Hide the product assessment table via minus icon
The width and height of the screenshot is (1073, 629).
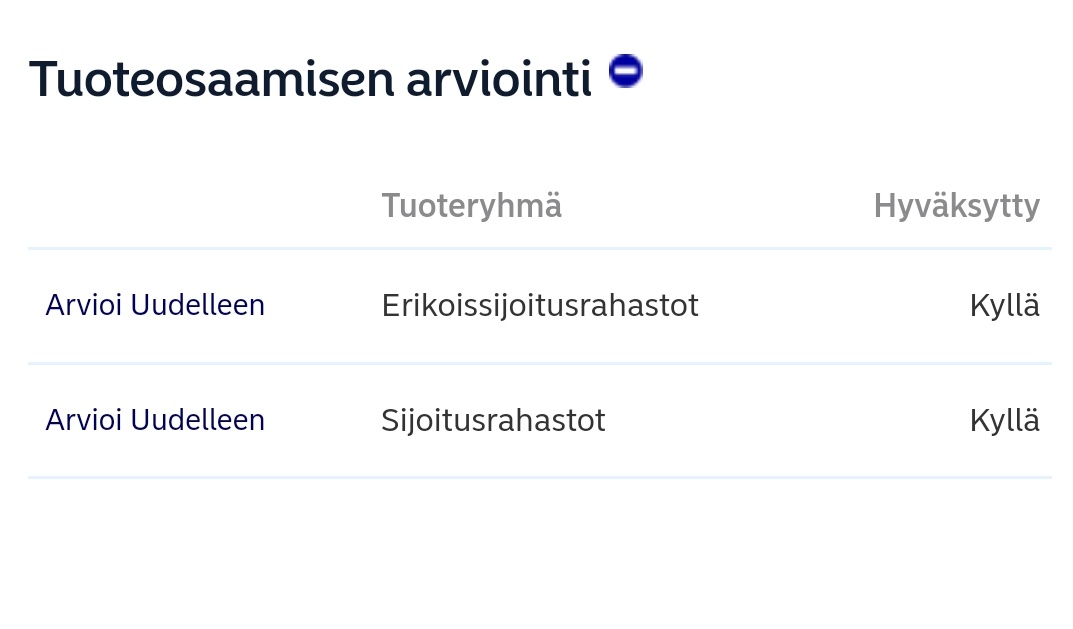click(625, 70)
